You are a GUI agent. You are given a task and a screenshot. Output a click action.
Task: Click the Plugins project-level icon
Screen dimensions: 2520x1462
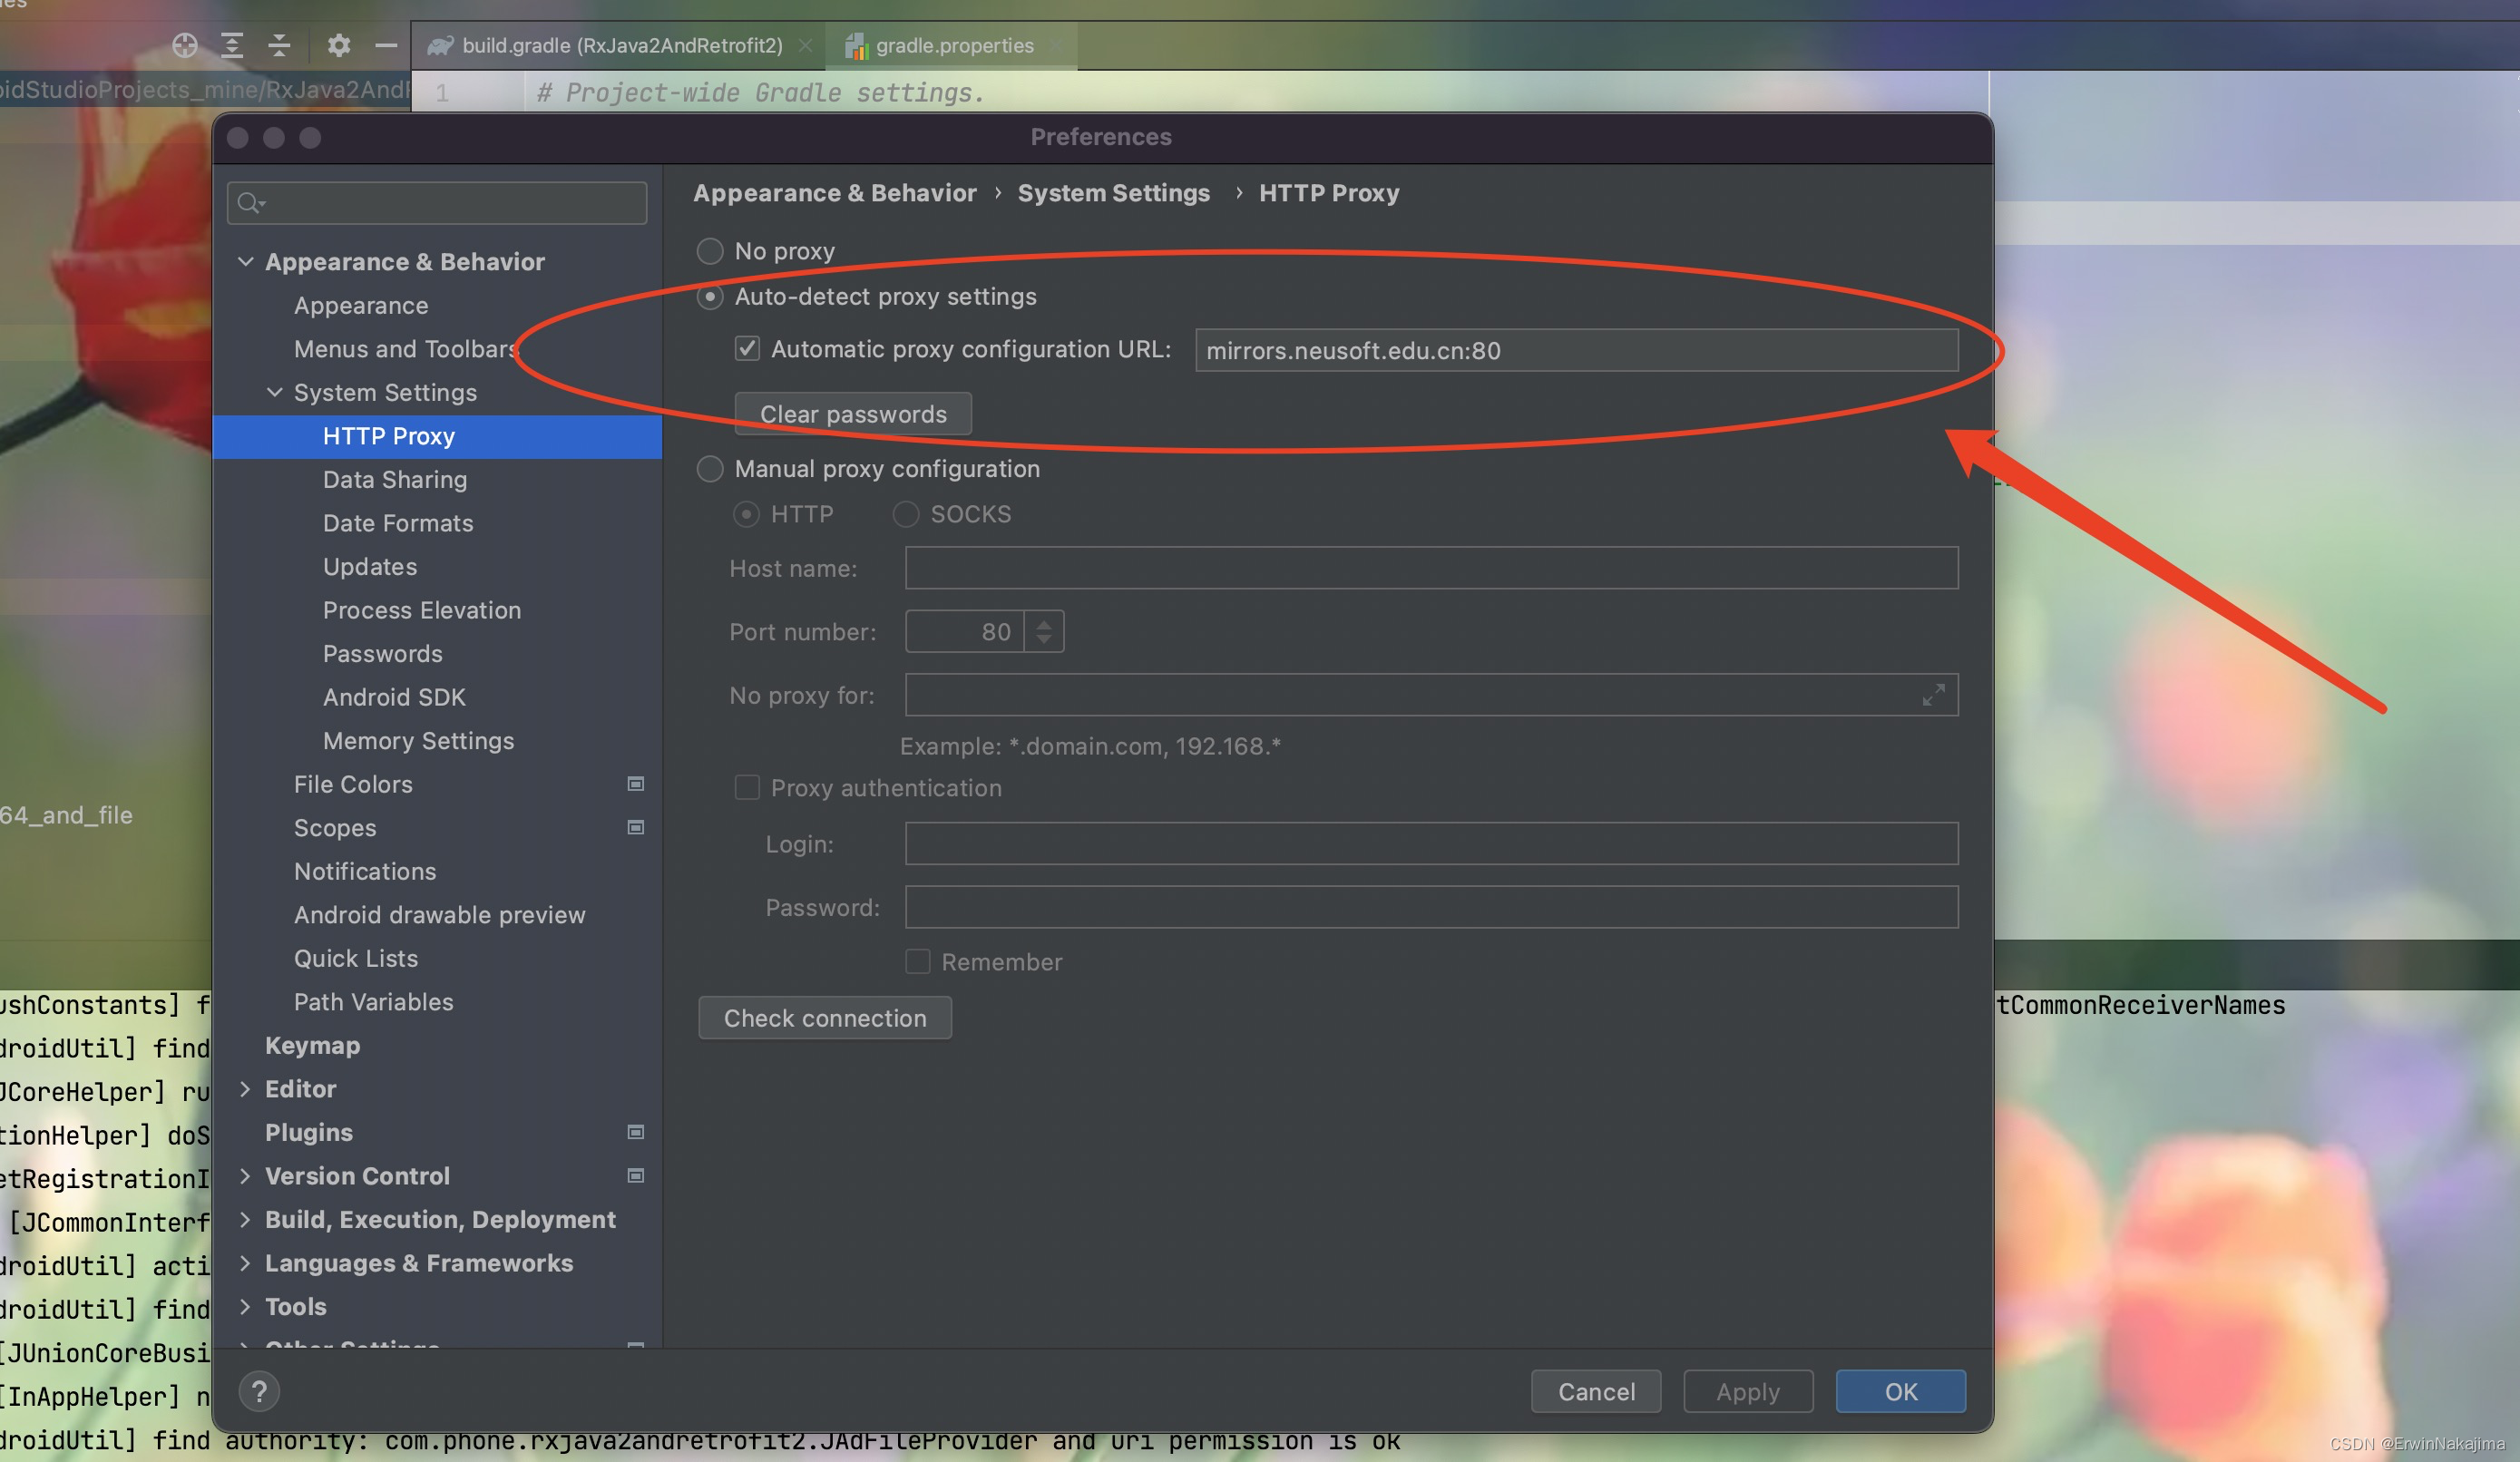pyautogui.click(x=635, y=1132)
